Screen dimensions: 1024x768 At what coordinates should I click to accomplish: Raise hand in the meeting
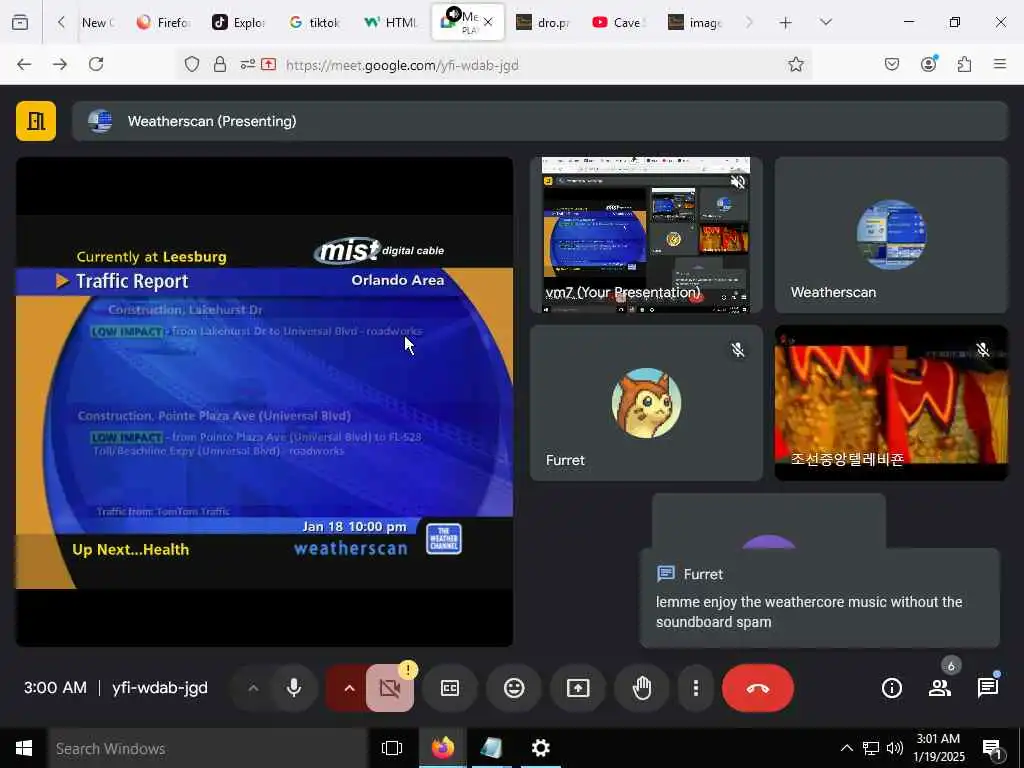642,688
